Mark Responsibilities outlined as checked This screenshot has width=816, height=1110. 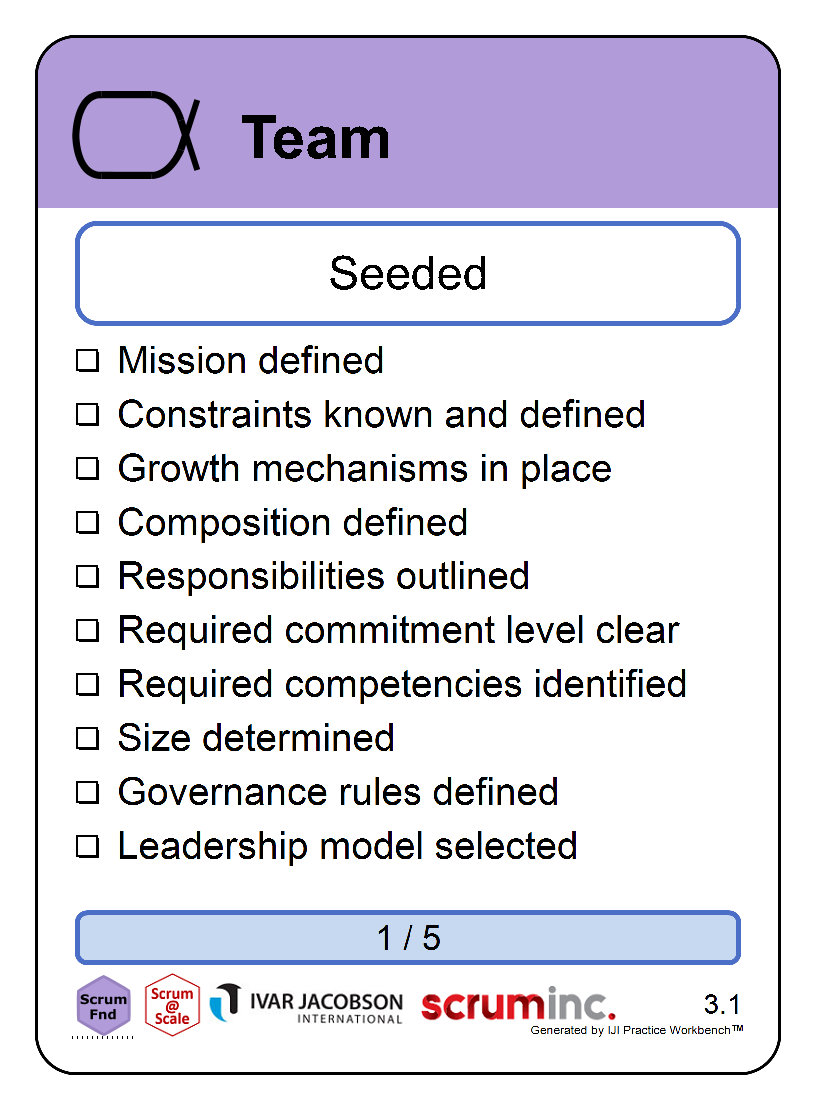[x=88, y=576]
